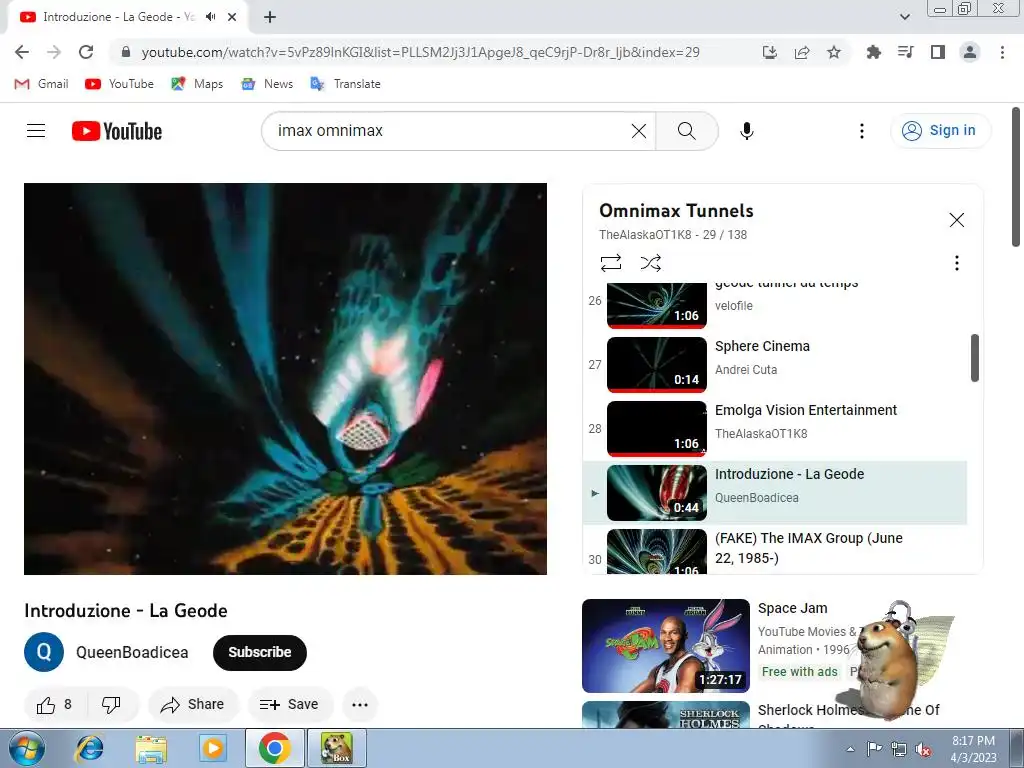Open Gmail bookmark
This screenshot has height=768, width=1024.
tap(42, 84)
